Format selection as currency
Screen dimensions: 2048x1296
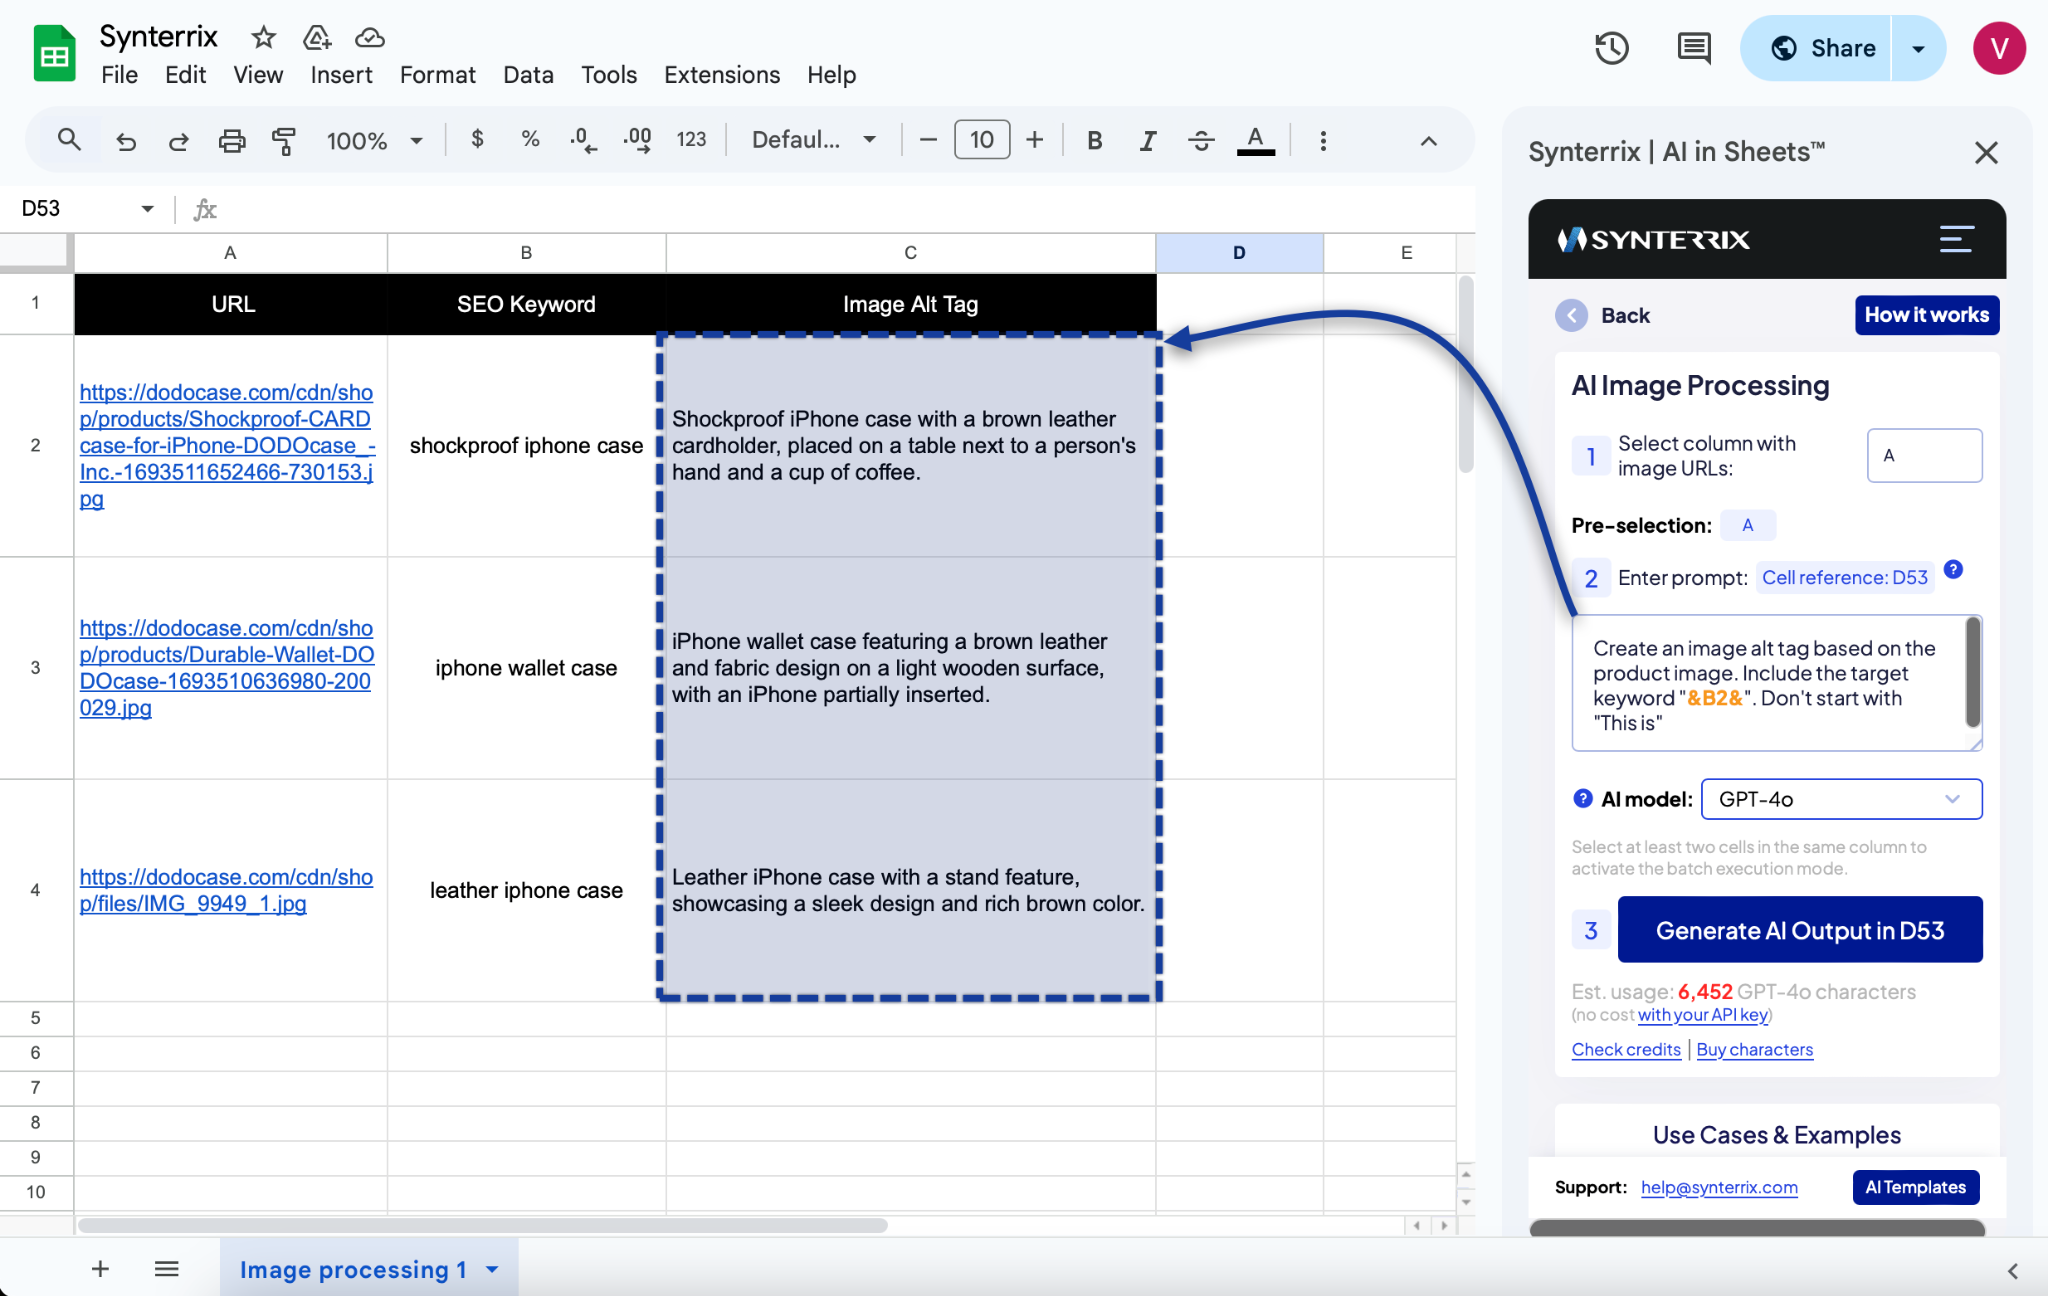(x=478, y=139)
